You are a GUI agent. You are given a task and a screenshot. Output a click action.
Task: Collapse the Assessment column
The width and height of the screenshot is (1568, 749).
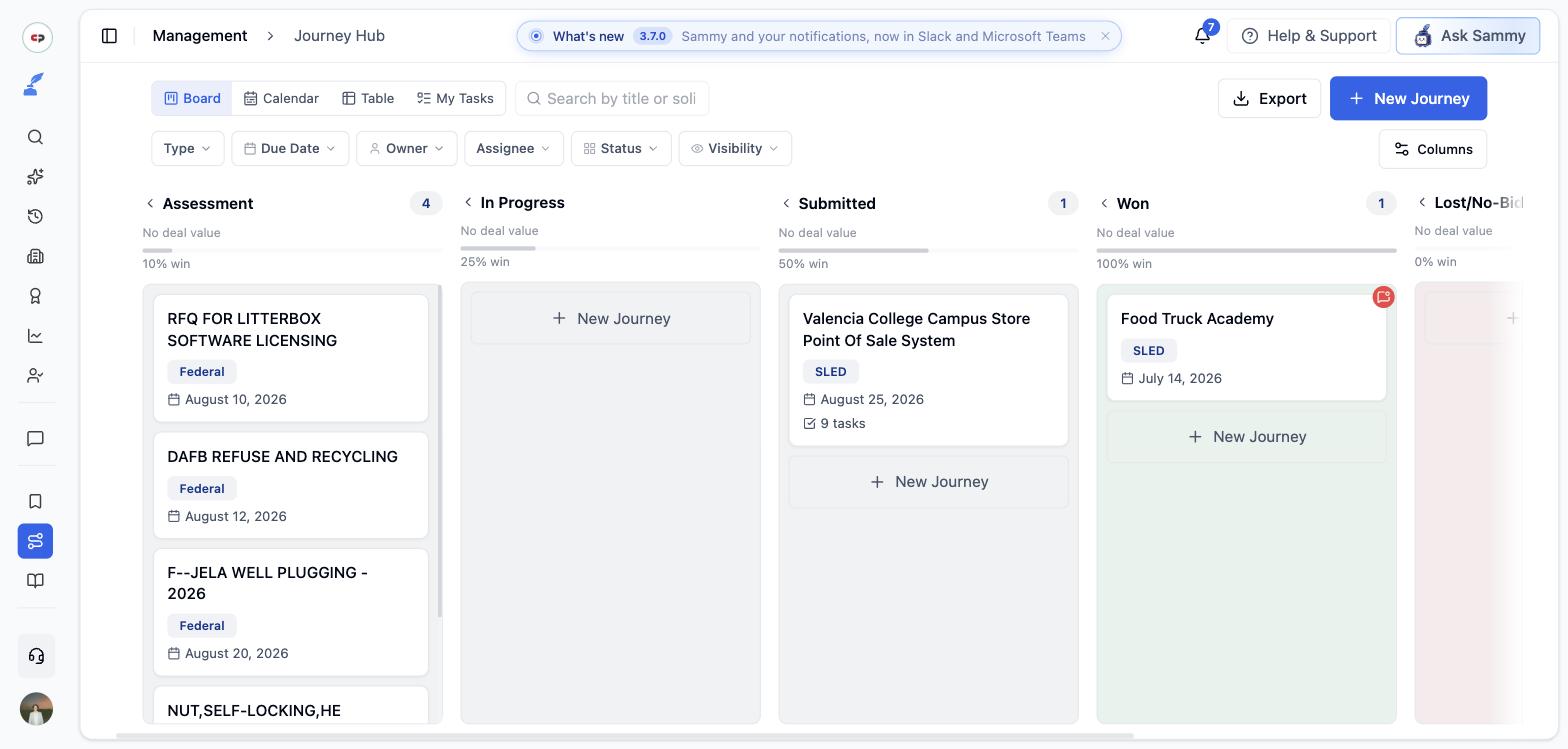(x=150, y=204)
